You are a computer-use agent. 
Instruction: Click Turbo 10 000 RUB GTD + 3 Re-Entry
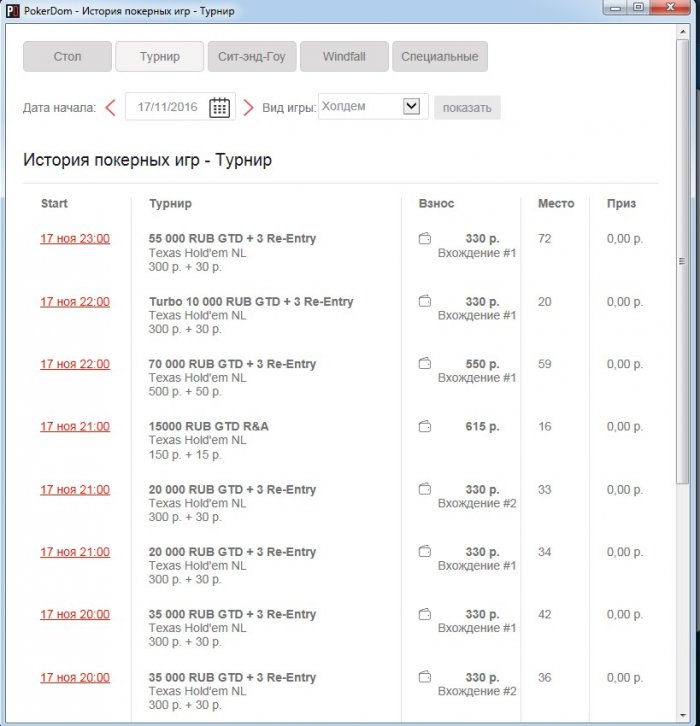click(x=251, y=301)
